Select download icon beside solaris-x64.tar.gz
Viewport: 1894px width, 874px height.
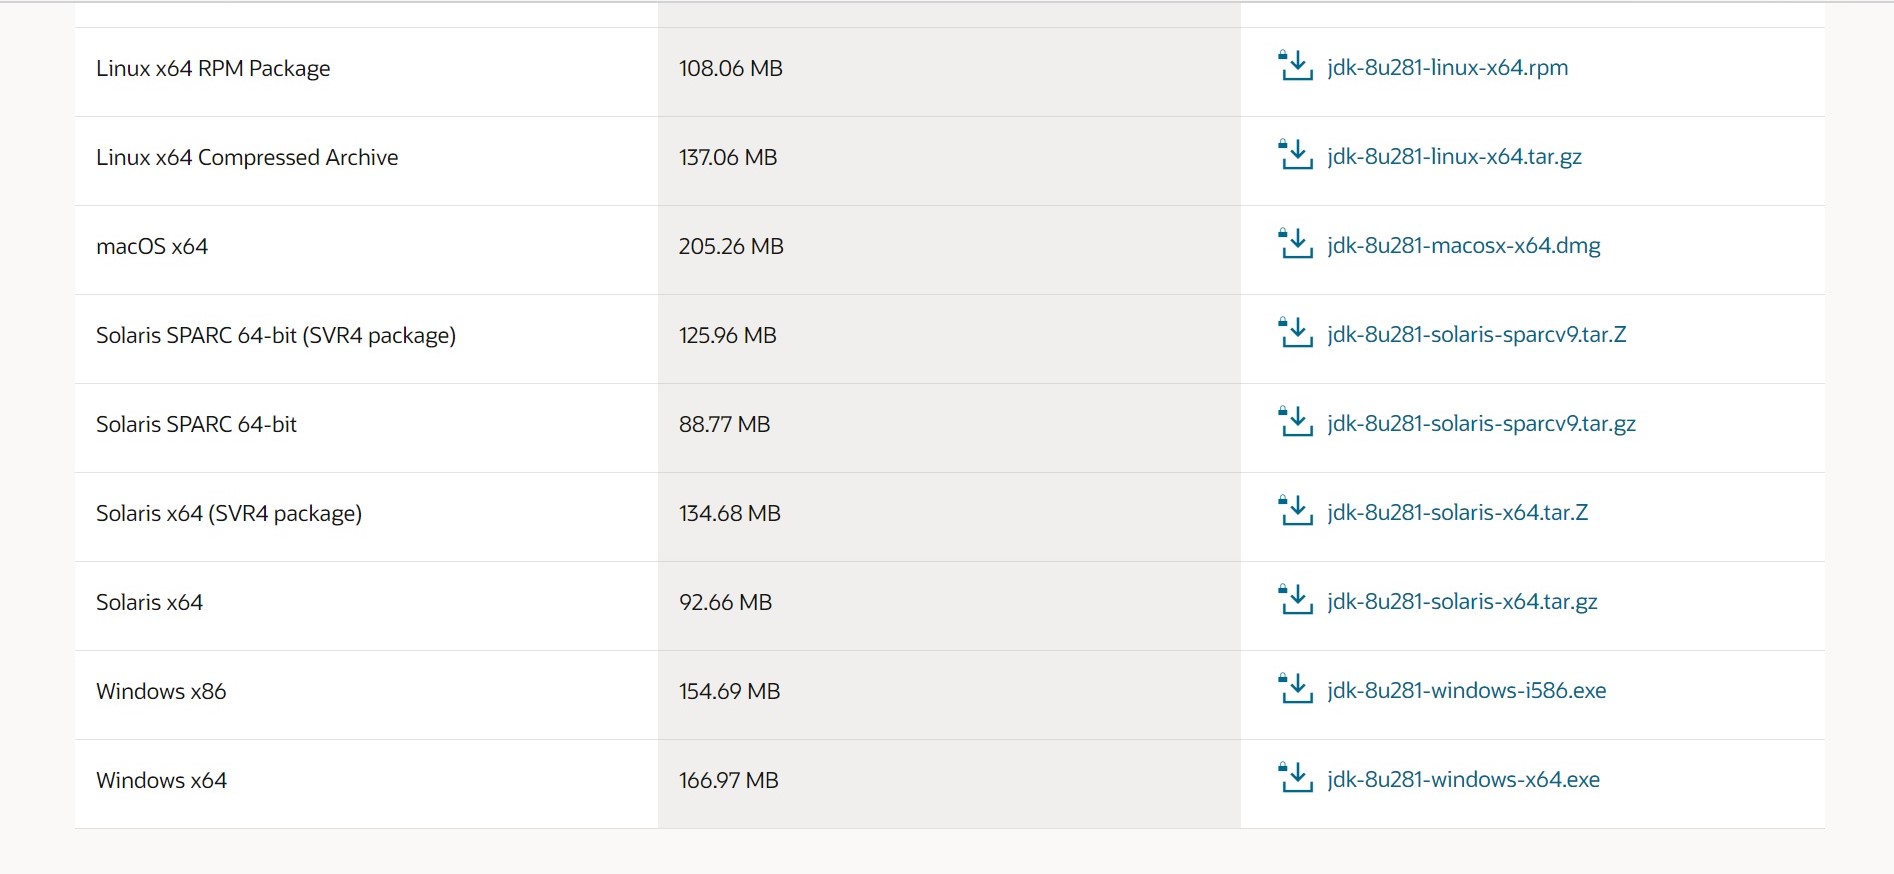1295,600
